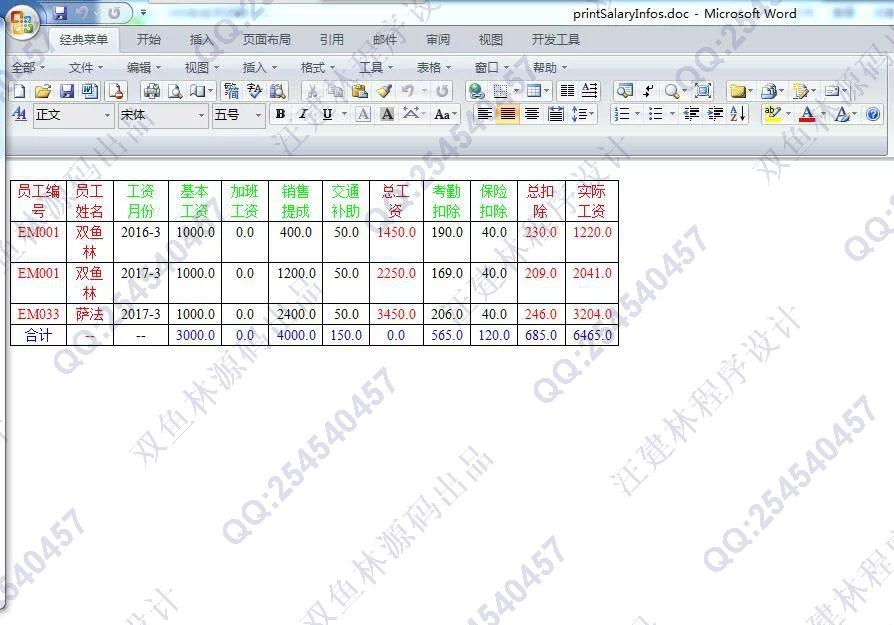This screenshot has width=894, height=625.
Task: Click the Insert Table grid icon
Action: click(534, 91)
